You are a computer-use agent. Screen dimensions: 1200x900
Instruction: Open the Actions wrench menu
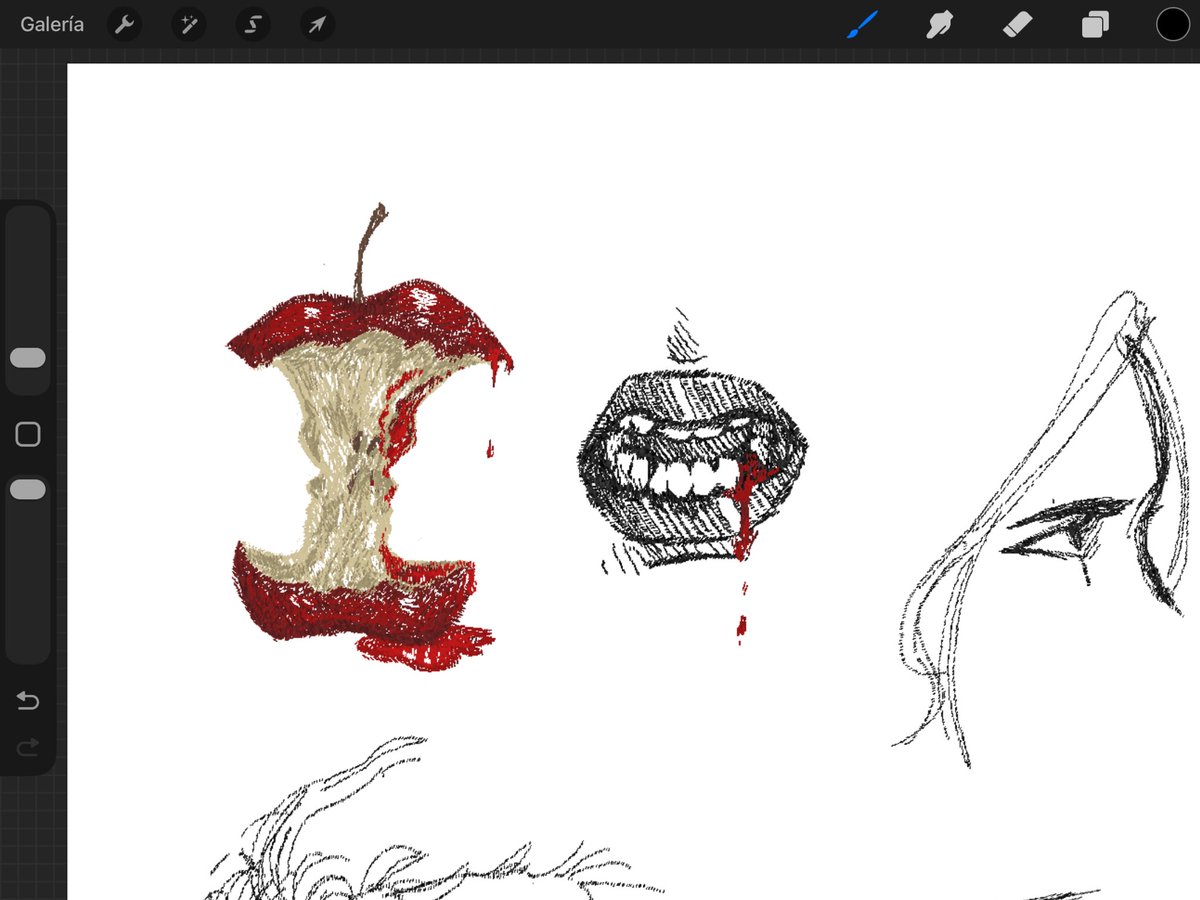tap(124, 24)
